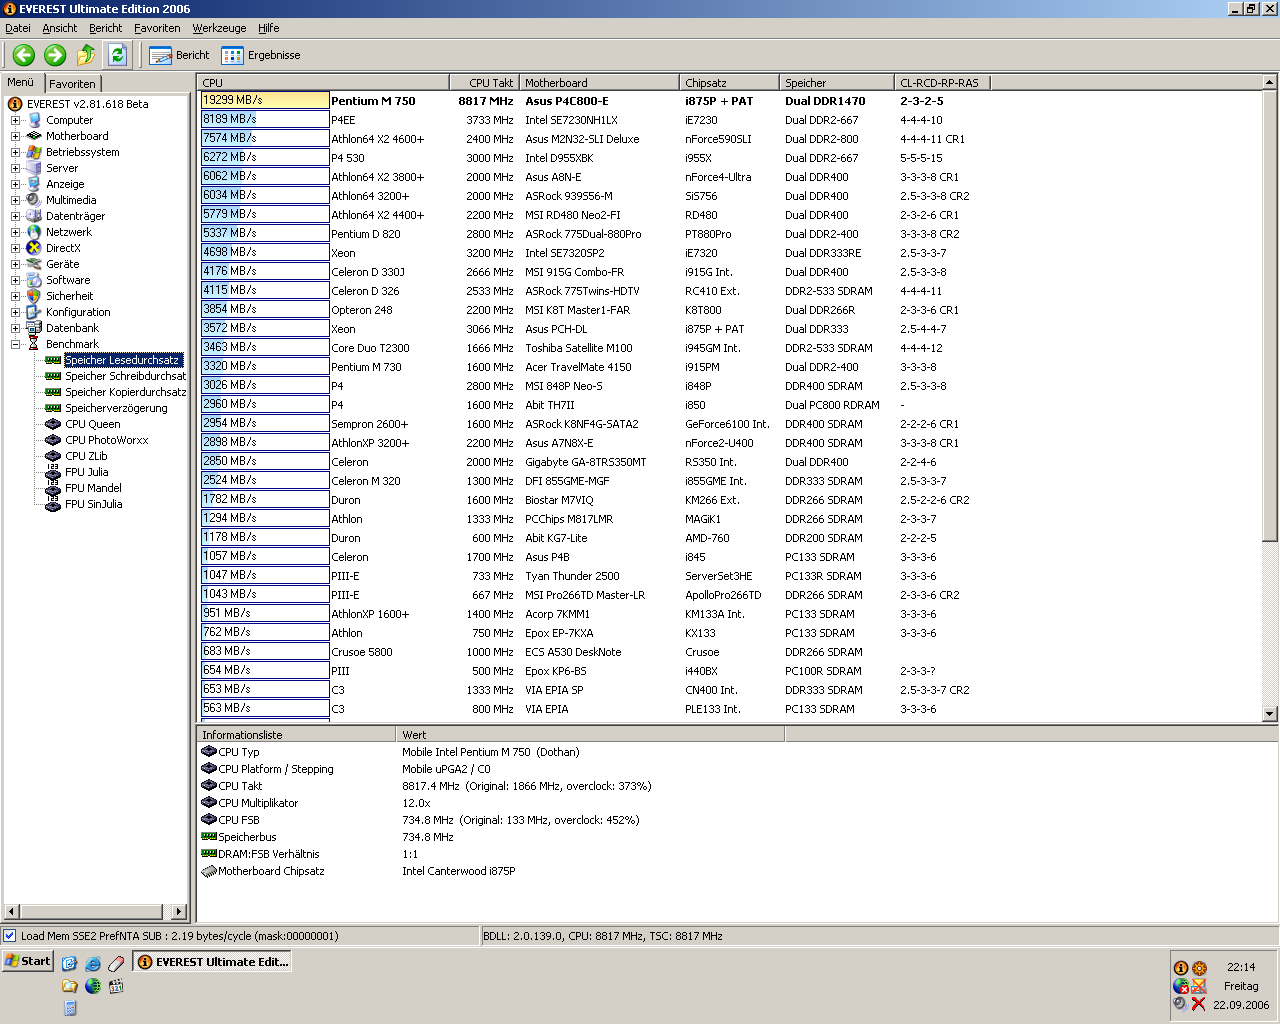
Task: Click the results list scroll-down arrow
Action: [1270, 714]
